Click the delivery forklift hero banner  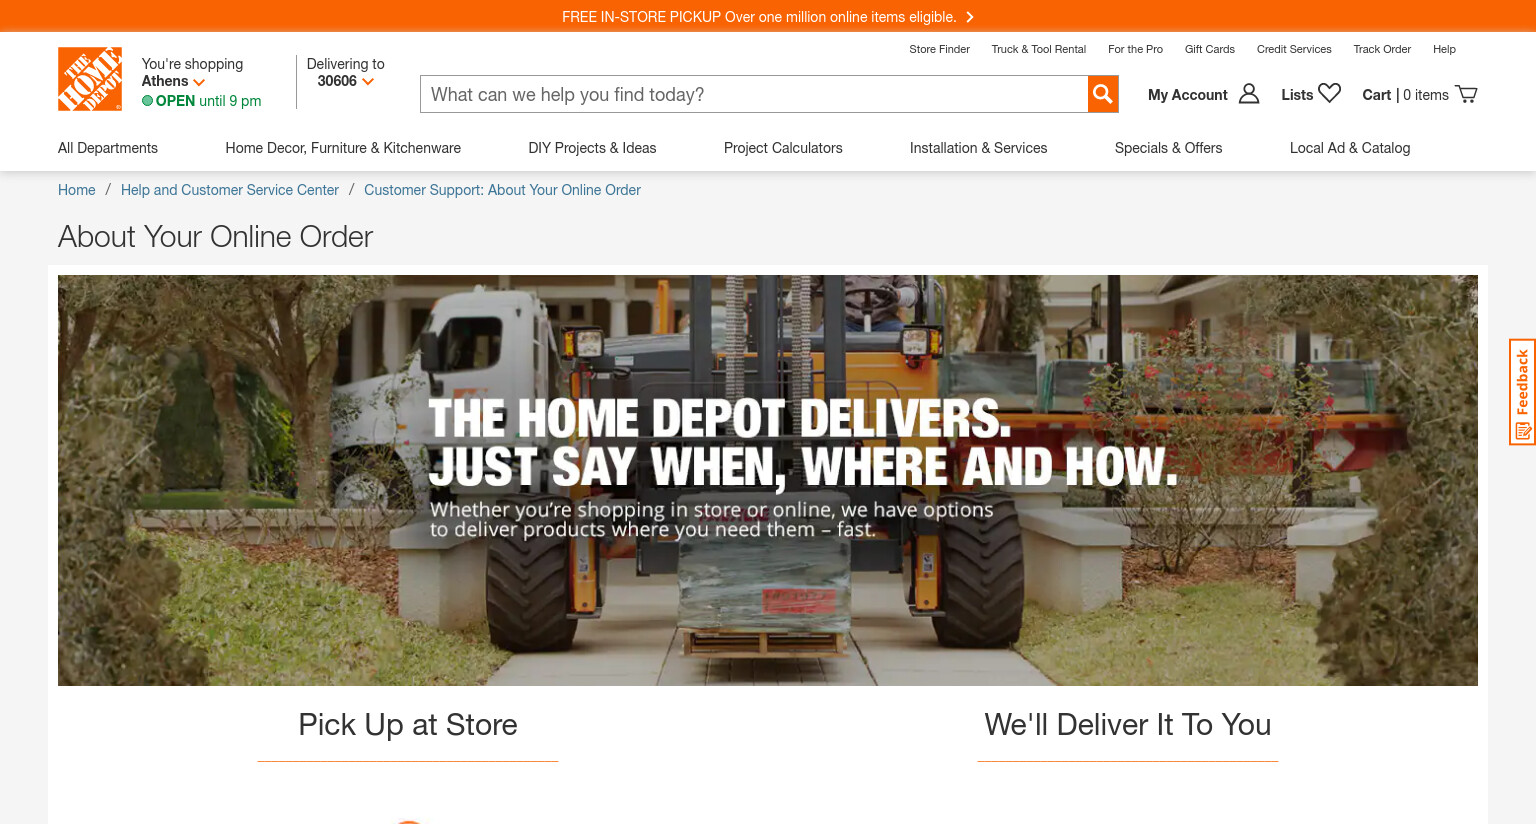pos(768,480)
